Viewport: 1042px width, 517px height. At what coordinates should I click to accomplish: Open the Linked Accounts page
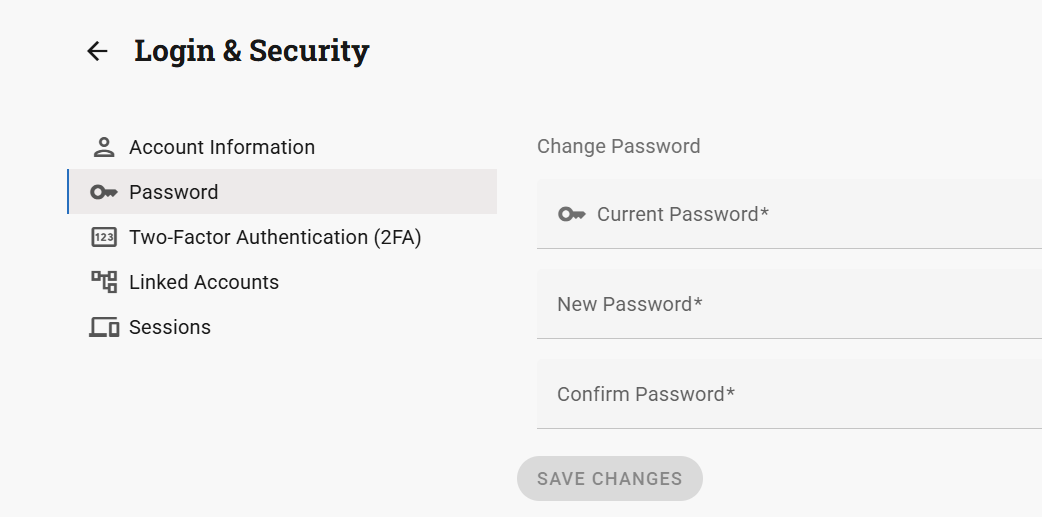coord(204,282)
